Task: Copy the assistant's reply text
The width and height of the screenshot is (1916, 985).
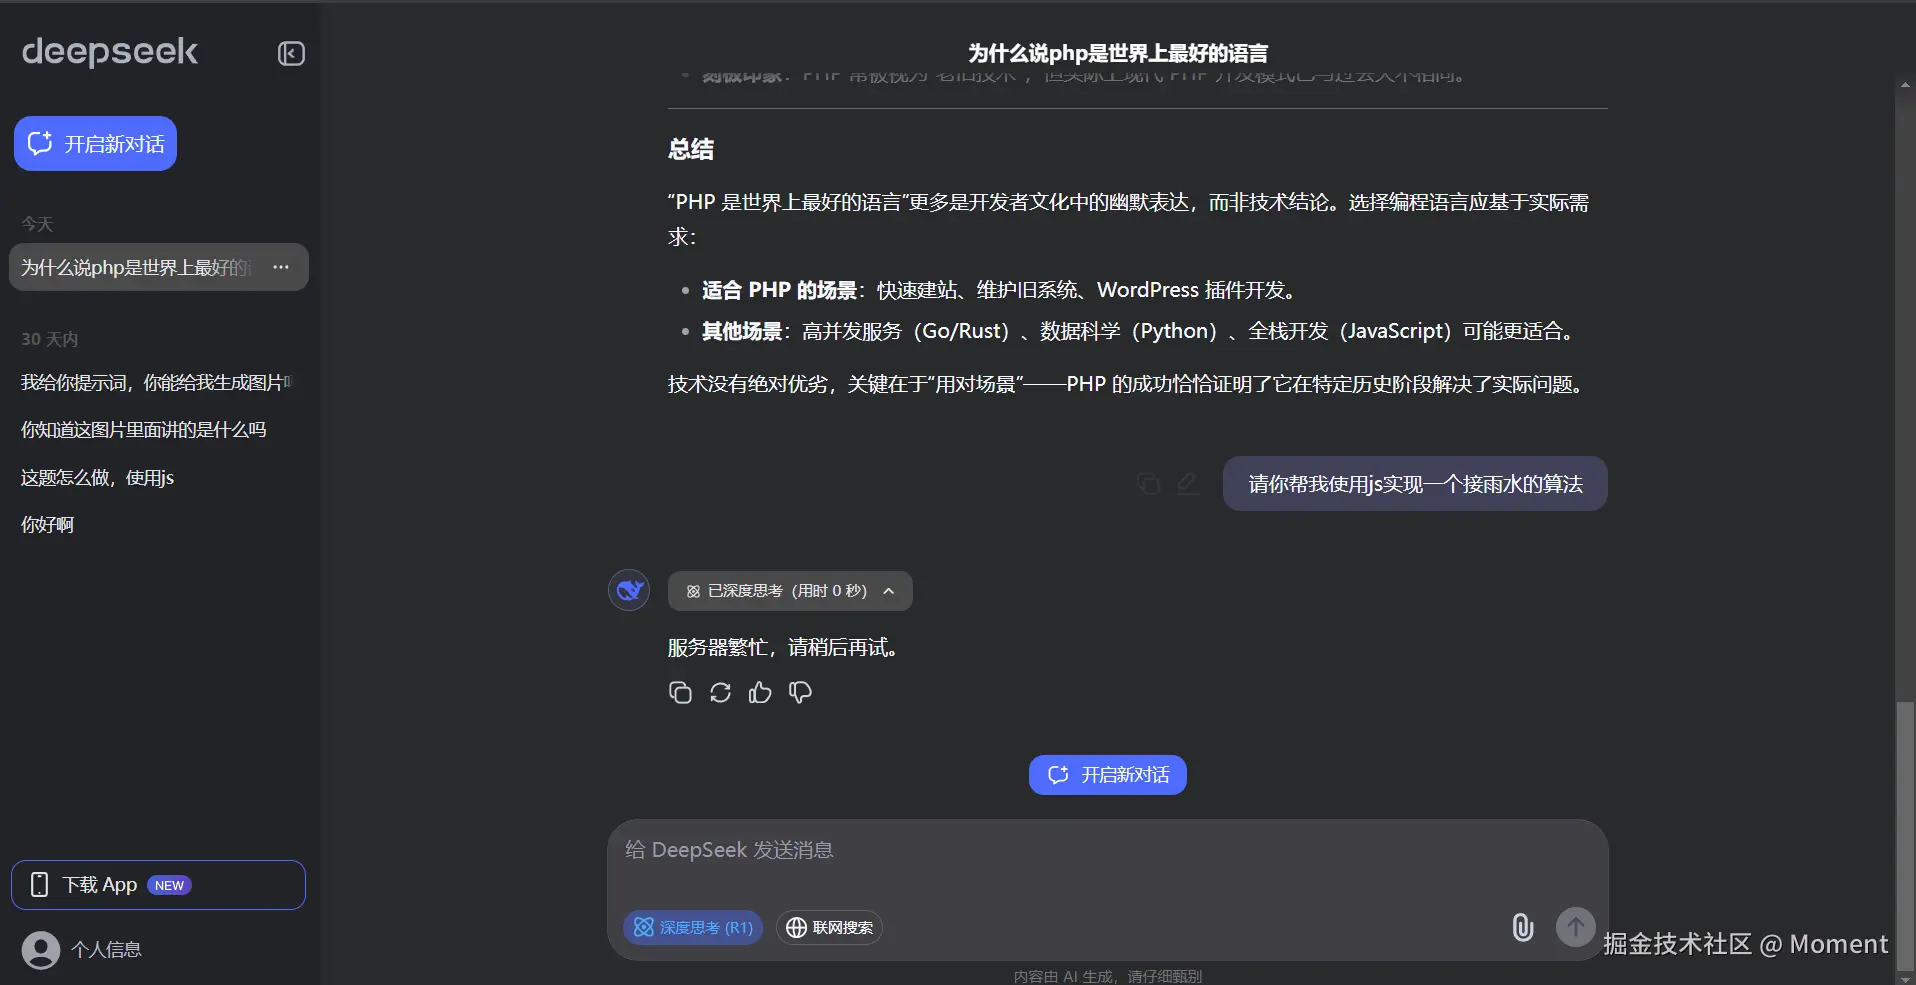Action: 680,692
